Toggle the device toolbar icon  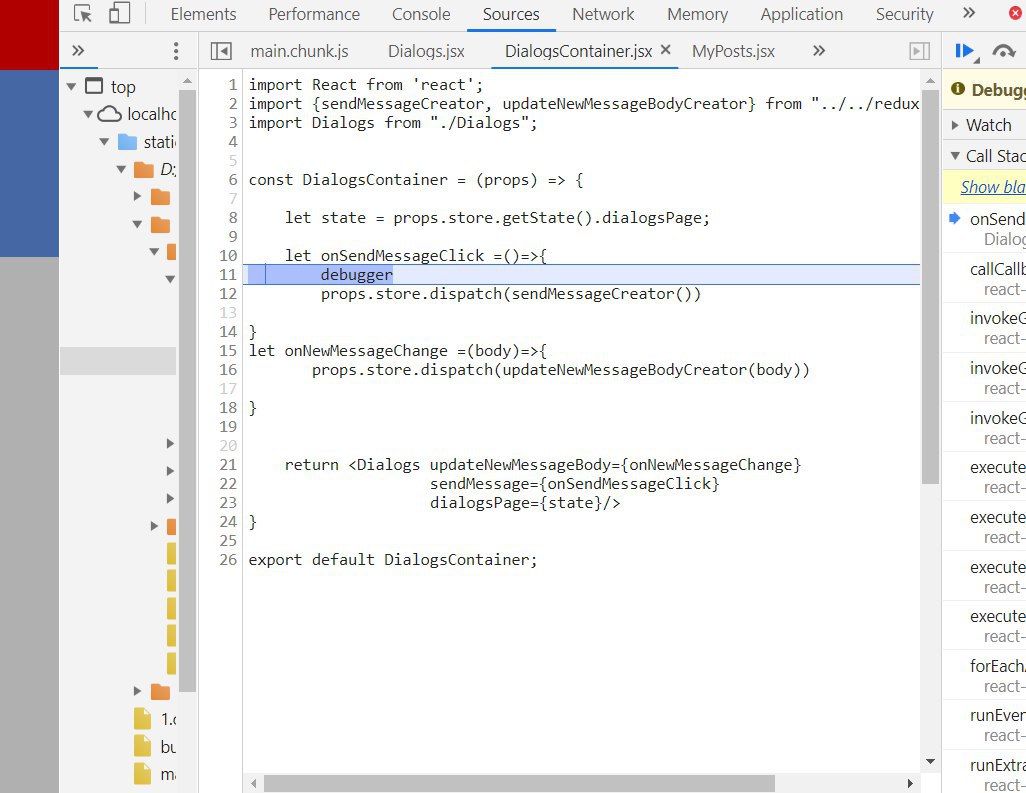119,14
